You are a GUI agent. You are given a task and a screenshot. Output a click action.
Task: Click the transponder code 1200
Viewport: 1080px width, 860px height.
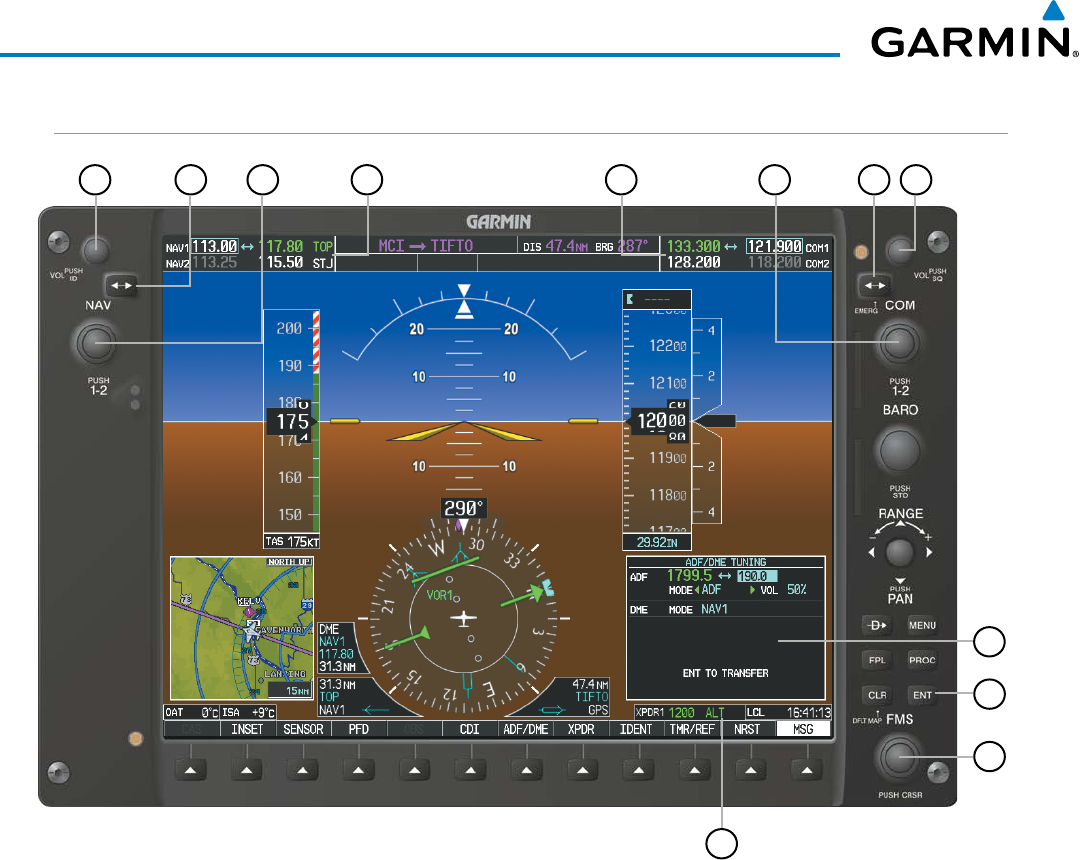click(681, 713)
